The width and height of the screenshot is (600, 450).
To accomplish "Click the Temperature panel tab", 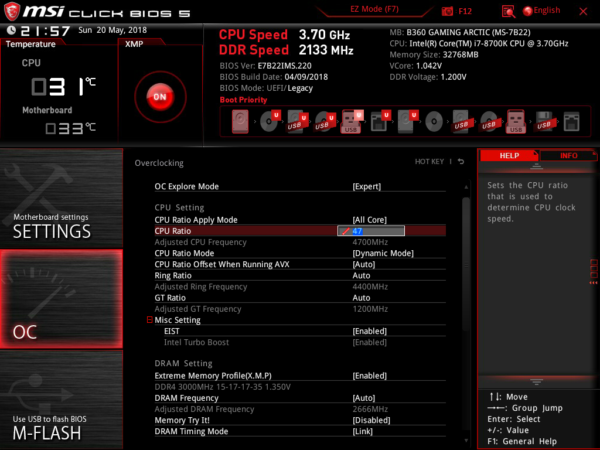I will (31, 44).
